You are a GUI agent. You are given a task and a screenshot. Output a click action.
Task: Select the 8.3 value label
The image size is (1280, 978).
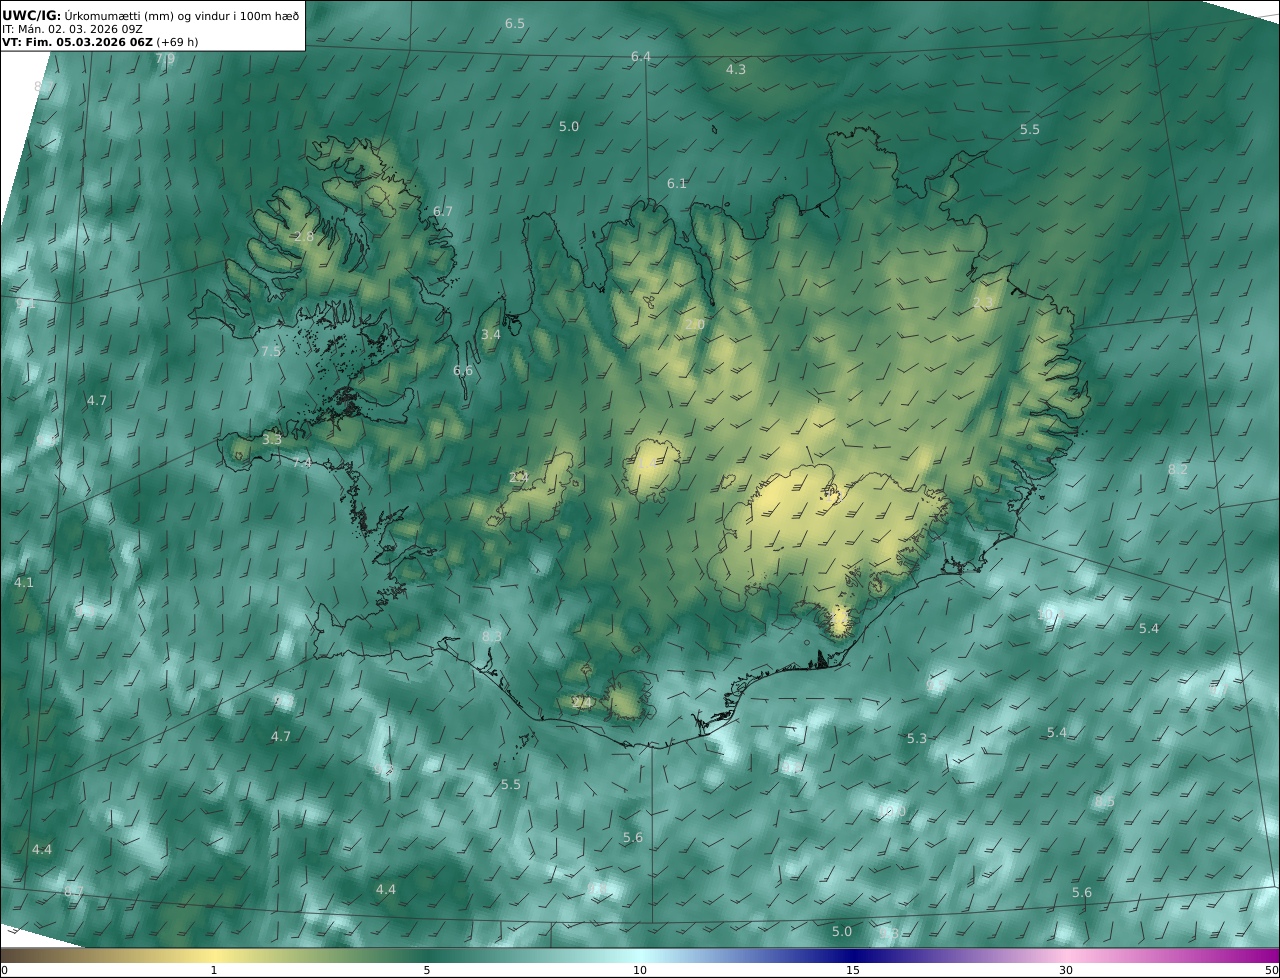[492, 637]
